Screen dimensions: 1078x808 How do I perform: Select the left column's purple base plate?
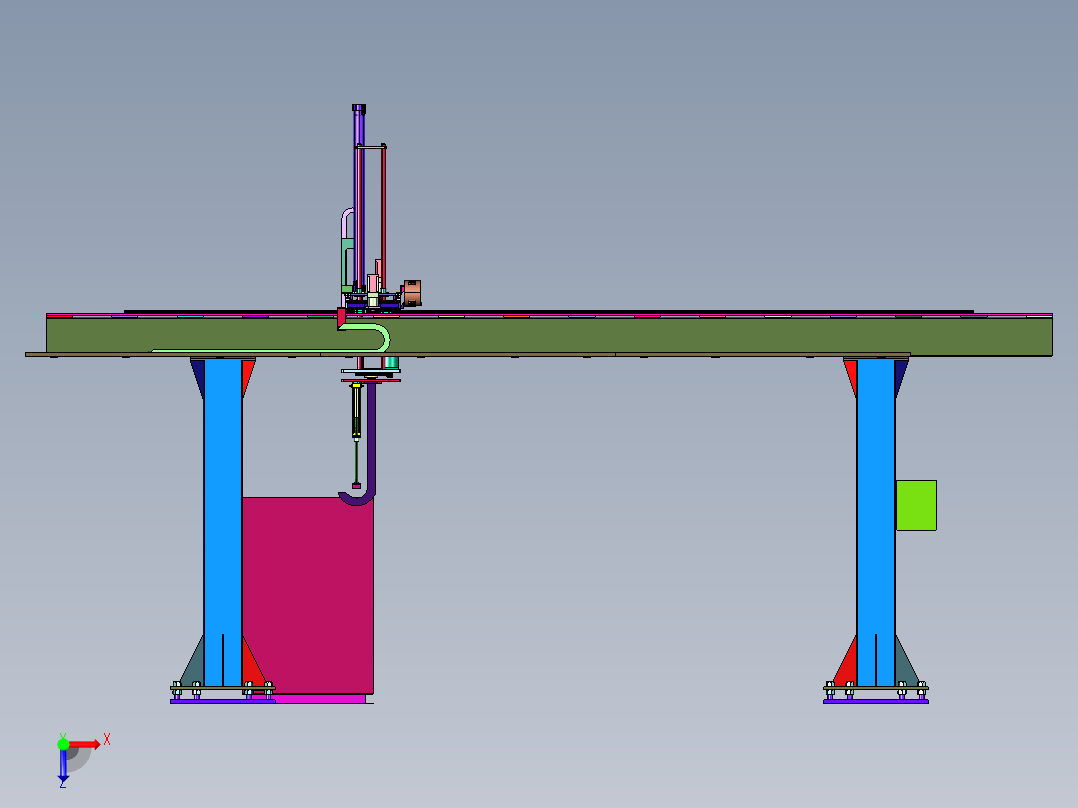(223, 701)
